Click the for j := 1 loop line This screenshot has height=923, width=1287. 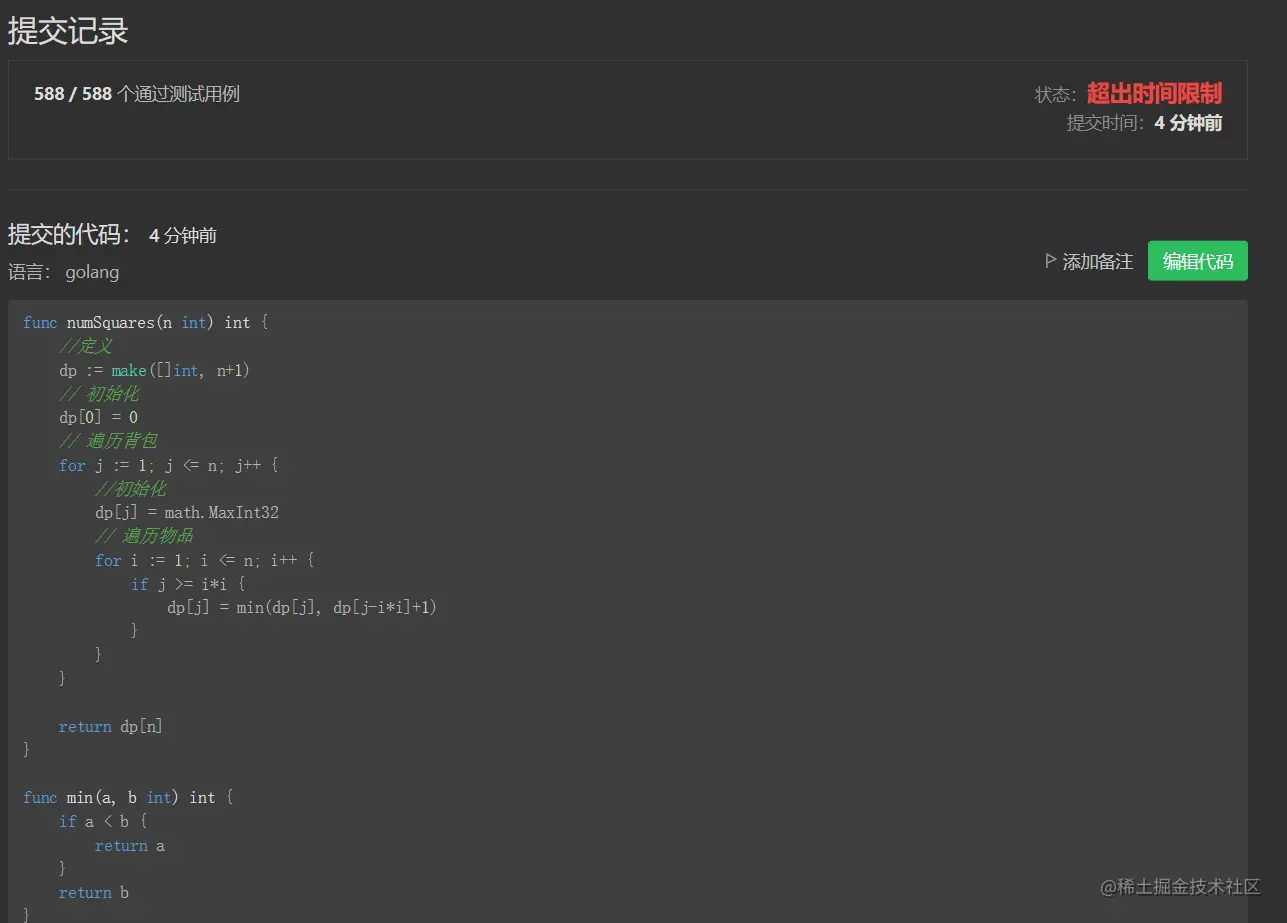[169, 465]
